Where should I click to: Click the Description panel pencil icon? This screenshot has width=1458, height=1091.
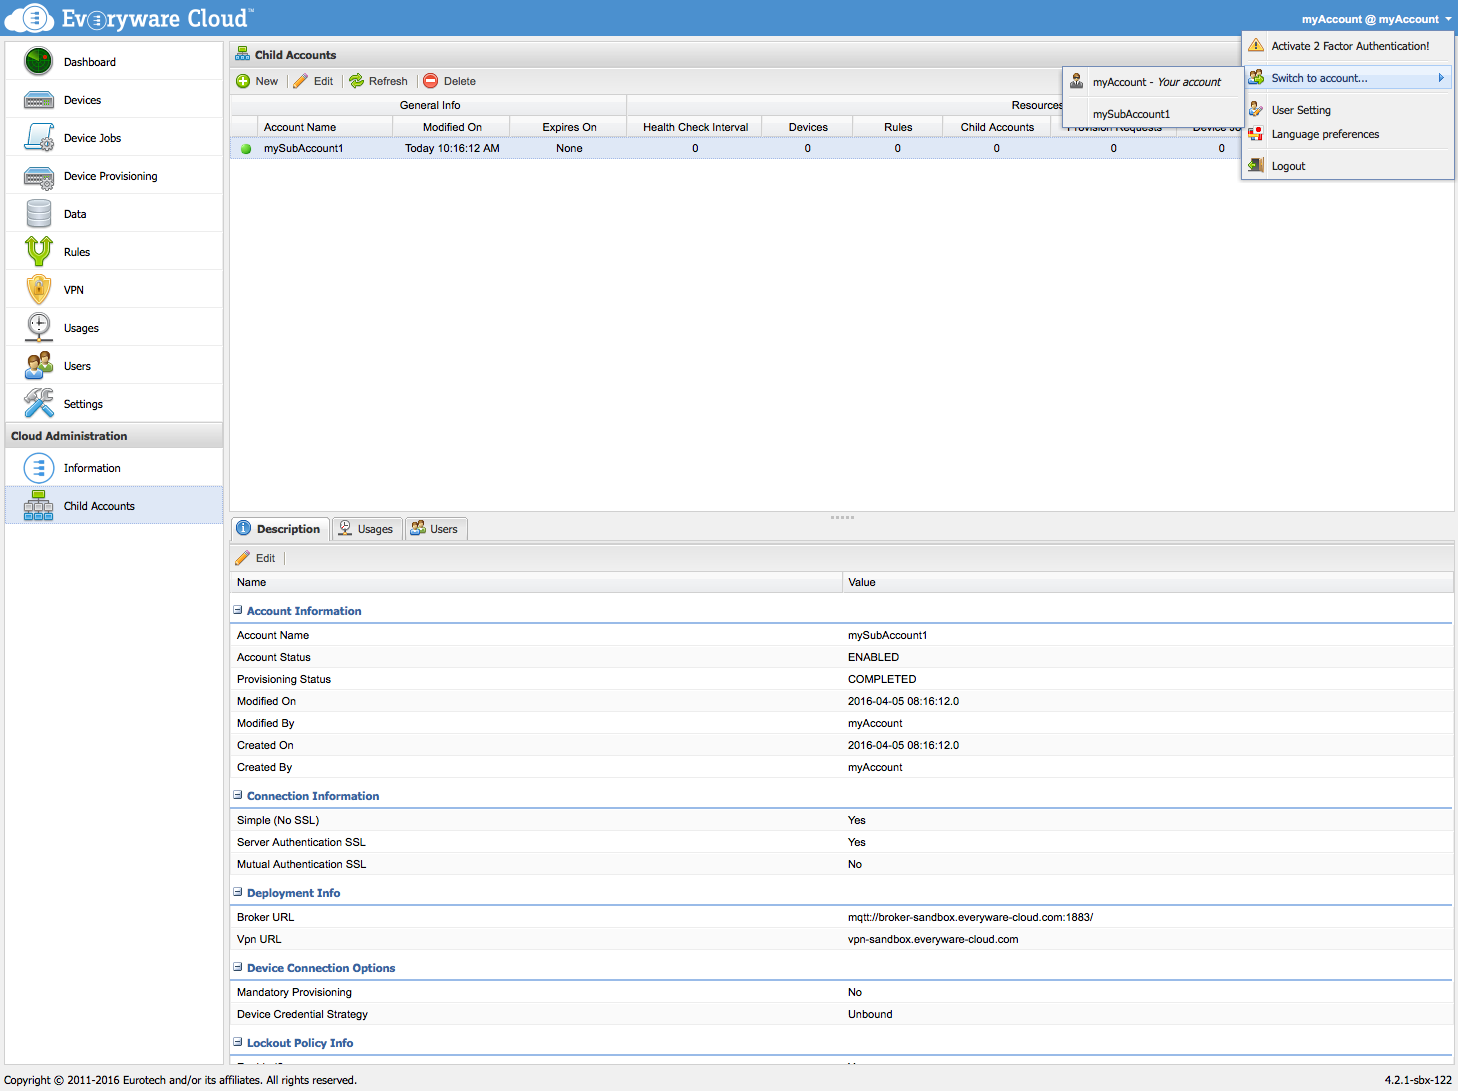pyautogui.click(x=242, y=558)
